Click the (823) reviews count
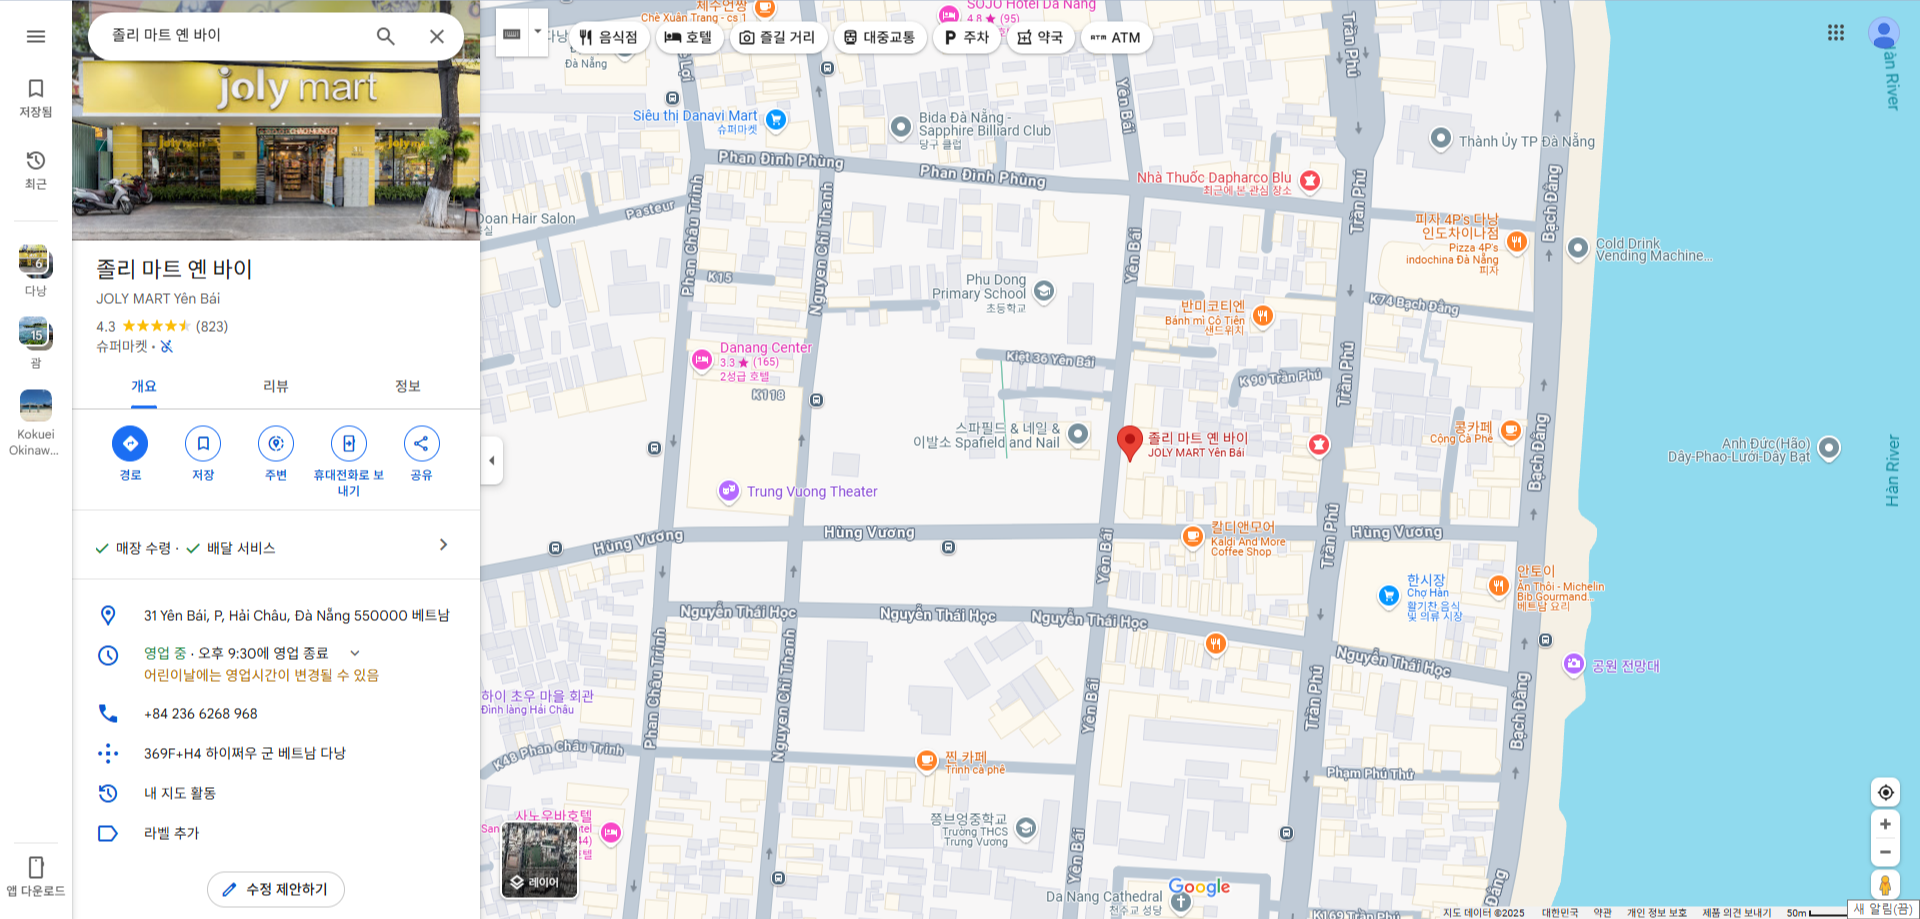 212,327
